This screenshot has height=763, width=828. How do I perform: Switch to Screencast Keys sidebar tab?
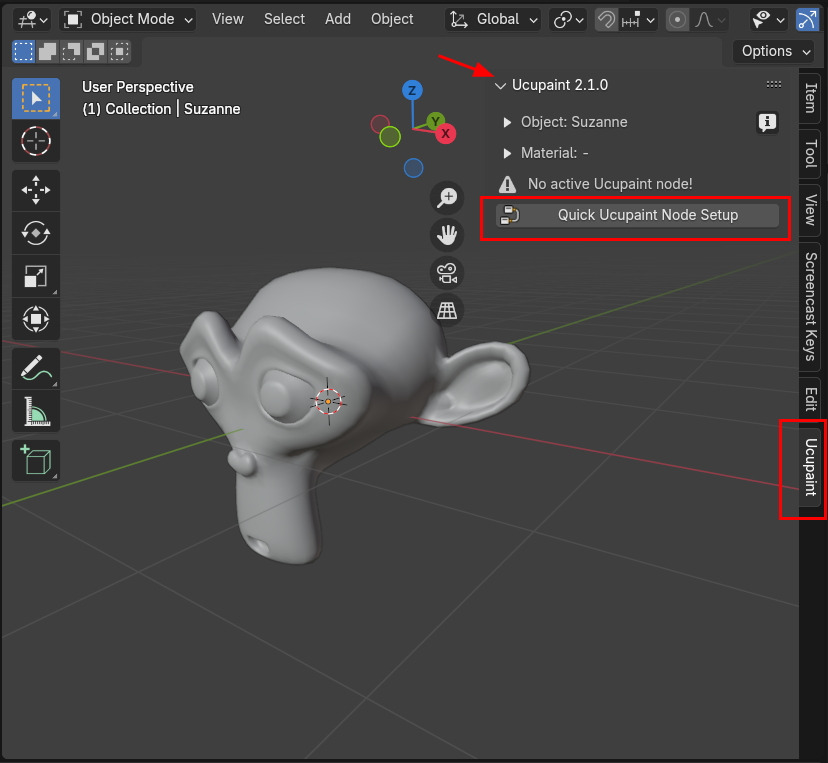point(810,307)
